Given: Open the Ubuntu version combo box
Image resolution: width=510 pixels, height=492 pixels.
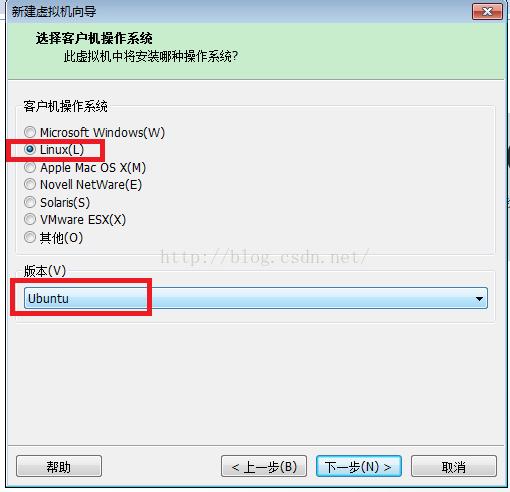Looking at the screenshot, I should pos(256,298).
